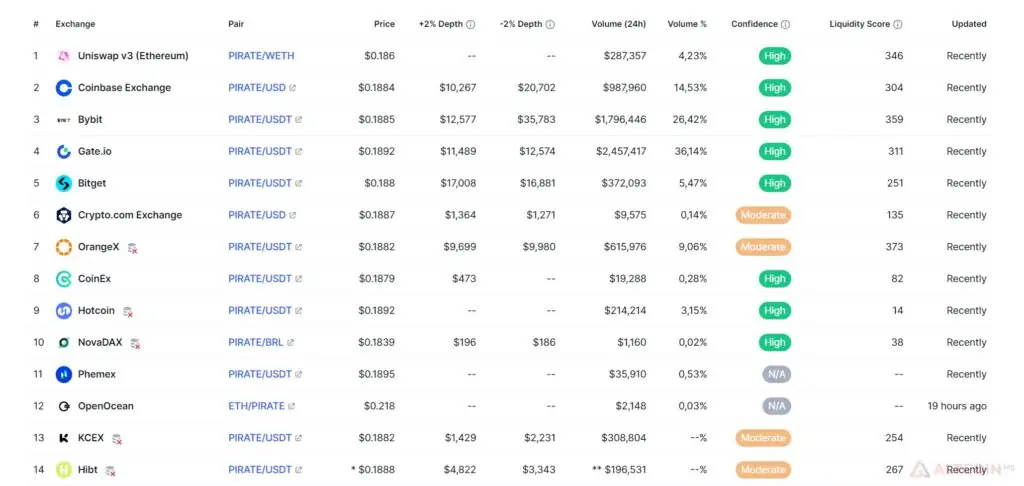Screen dimensions: 1024x486
Task: Click the Phemex logo icon
Action: 63,374
